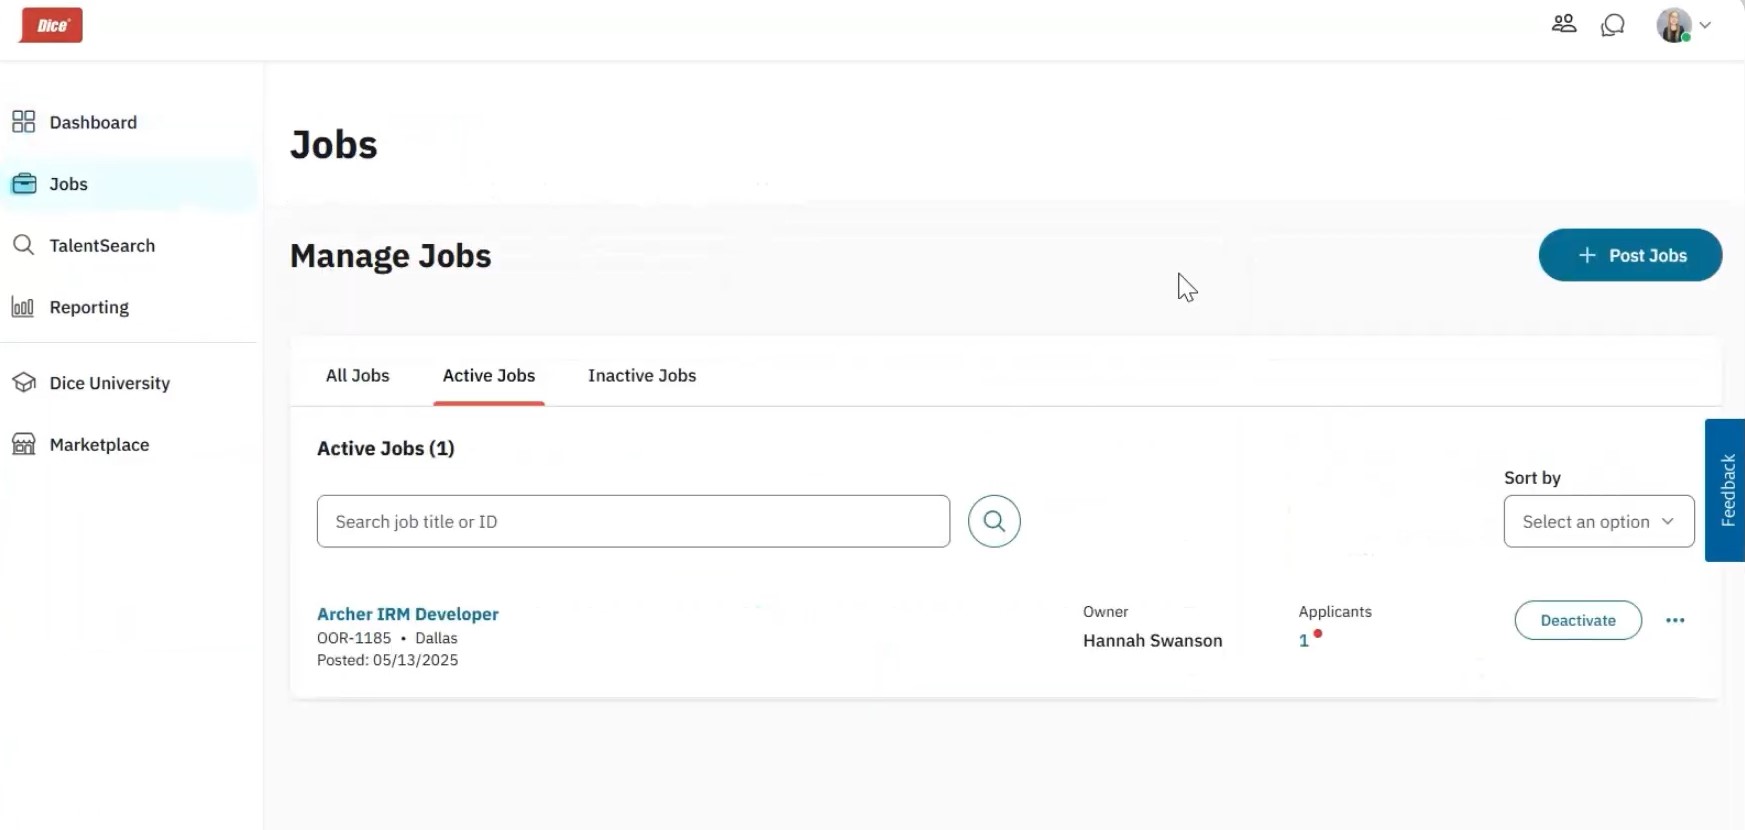Screen dimensions: 1745x830
Task: Switch to the All Jobs tab
Action: (357, 376)
